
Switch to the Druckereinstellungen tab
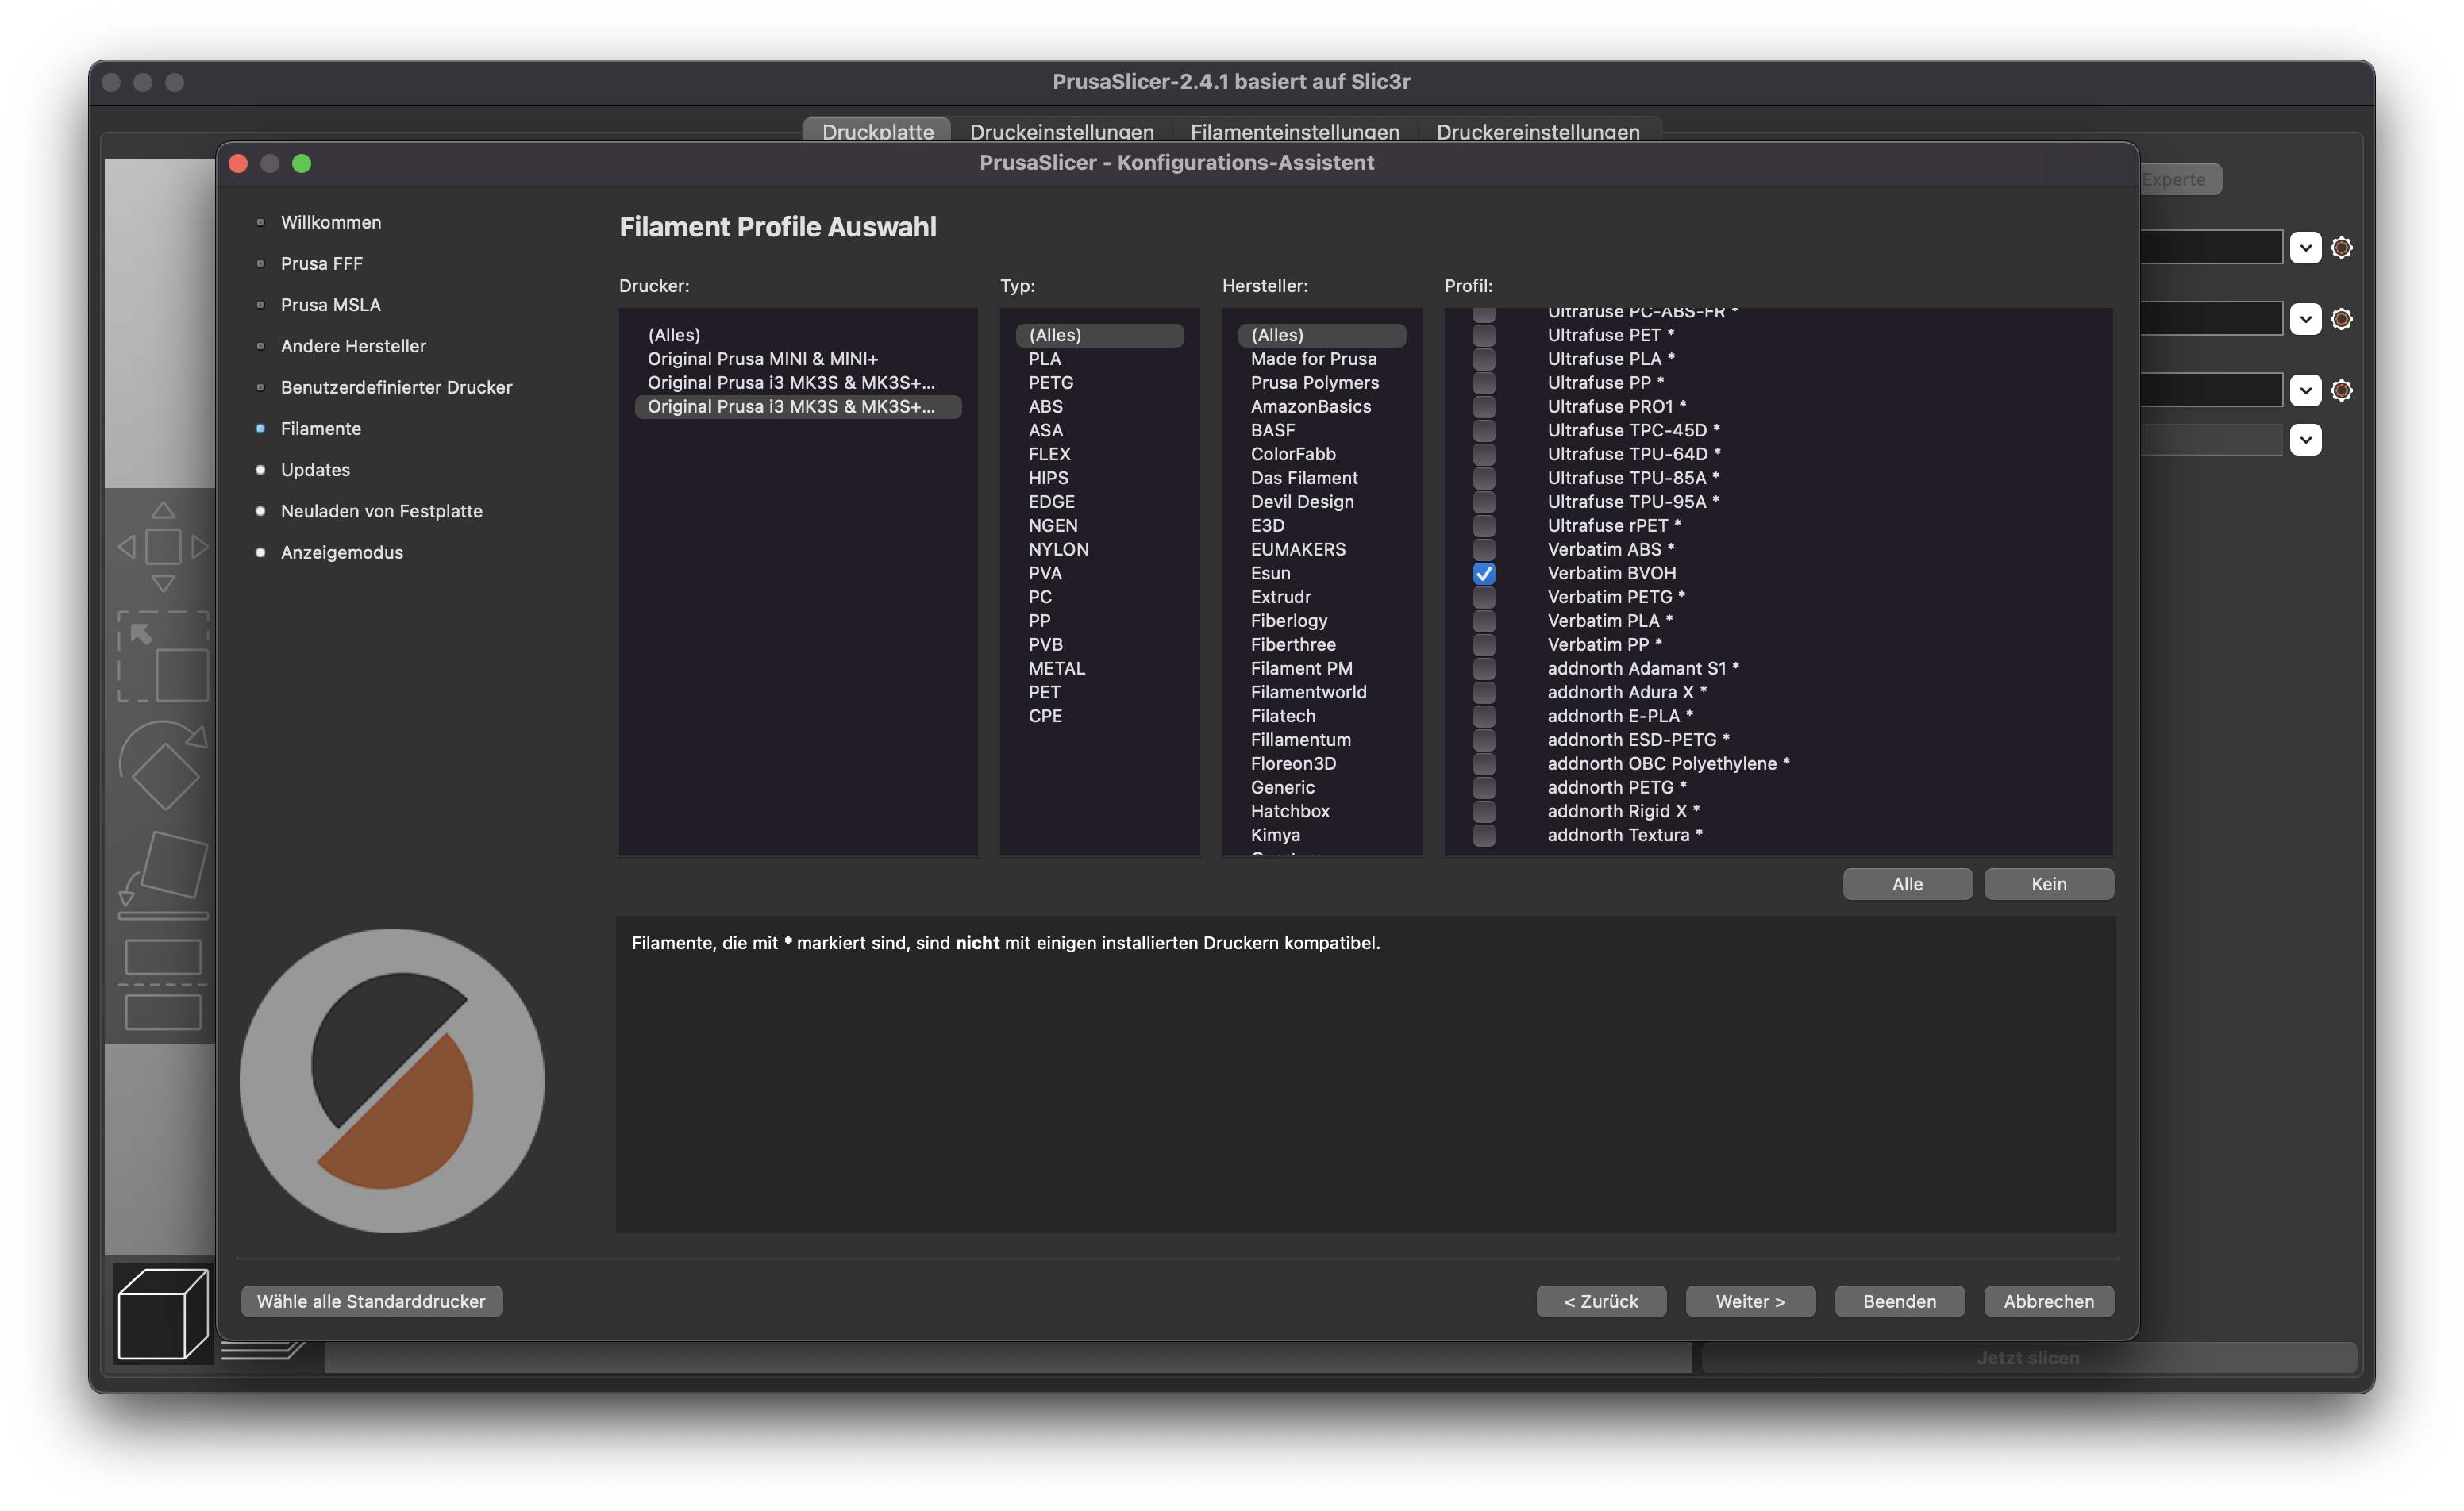1537,131
